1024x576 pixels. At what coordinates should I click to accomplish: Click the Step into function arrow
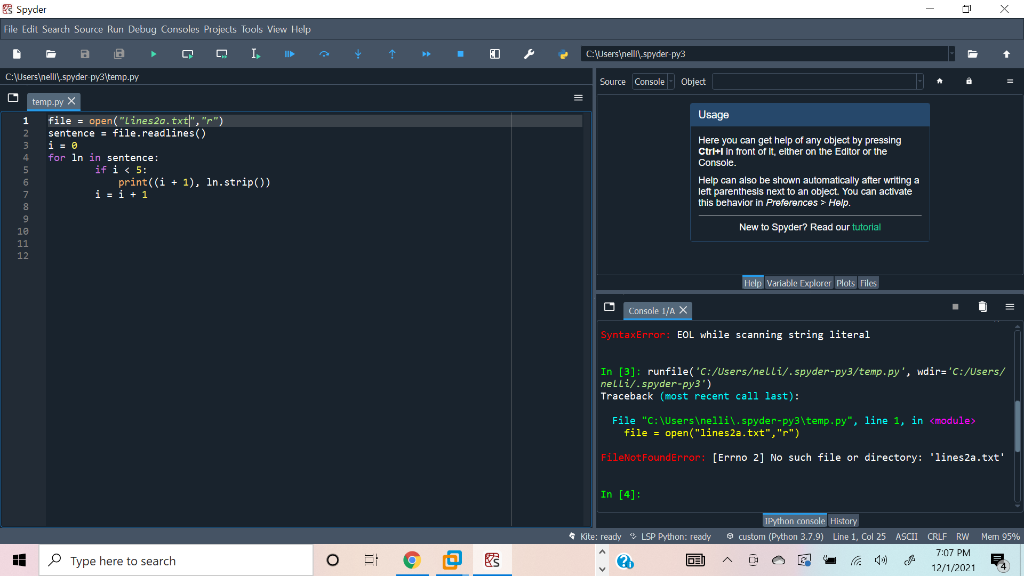point(358,53)
